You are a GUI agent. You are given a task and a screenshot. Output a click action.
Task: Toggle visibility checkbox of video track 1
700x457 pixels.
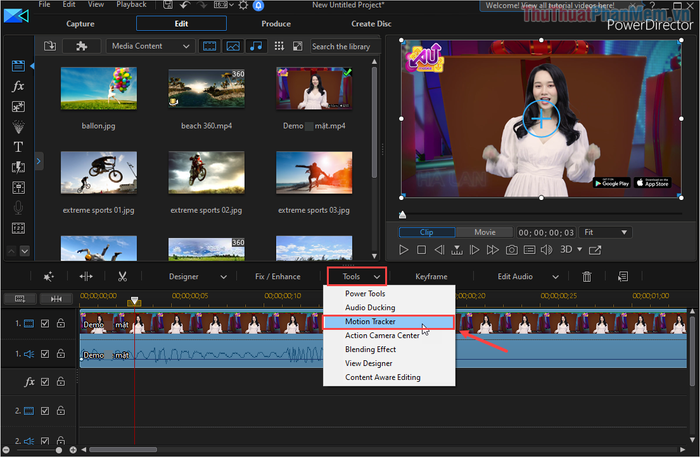[45, 323]
